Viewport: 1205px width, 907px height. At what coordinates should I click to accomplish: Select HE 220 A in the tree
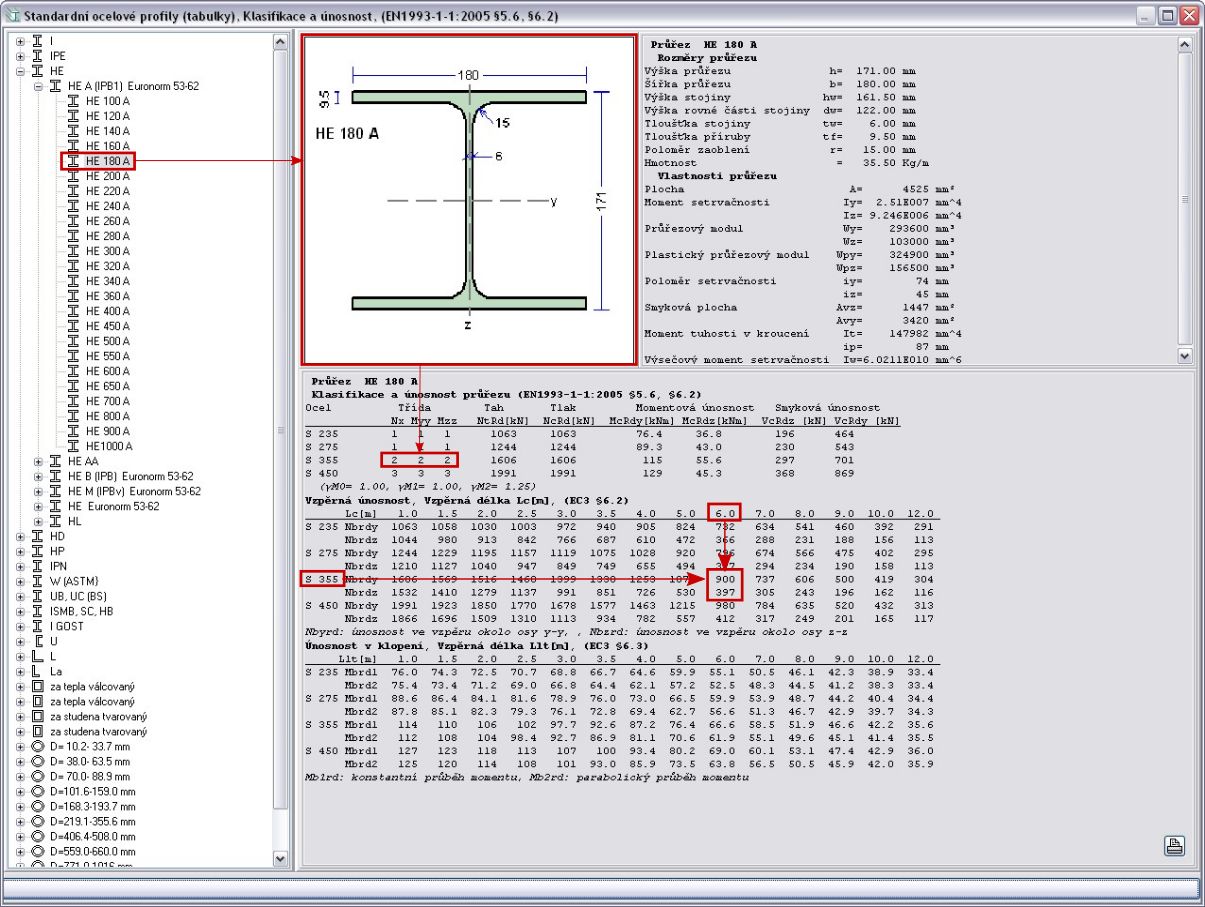[x=107, y=191]
